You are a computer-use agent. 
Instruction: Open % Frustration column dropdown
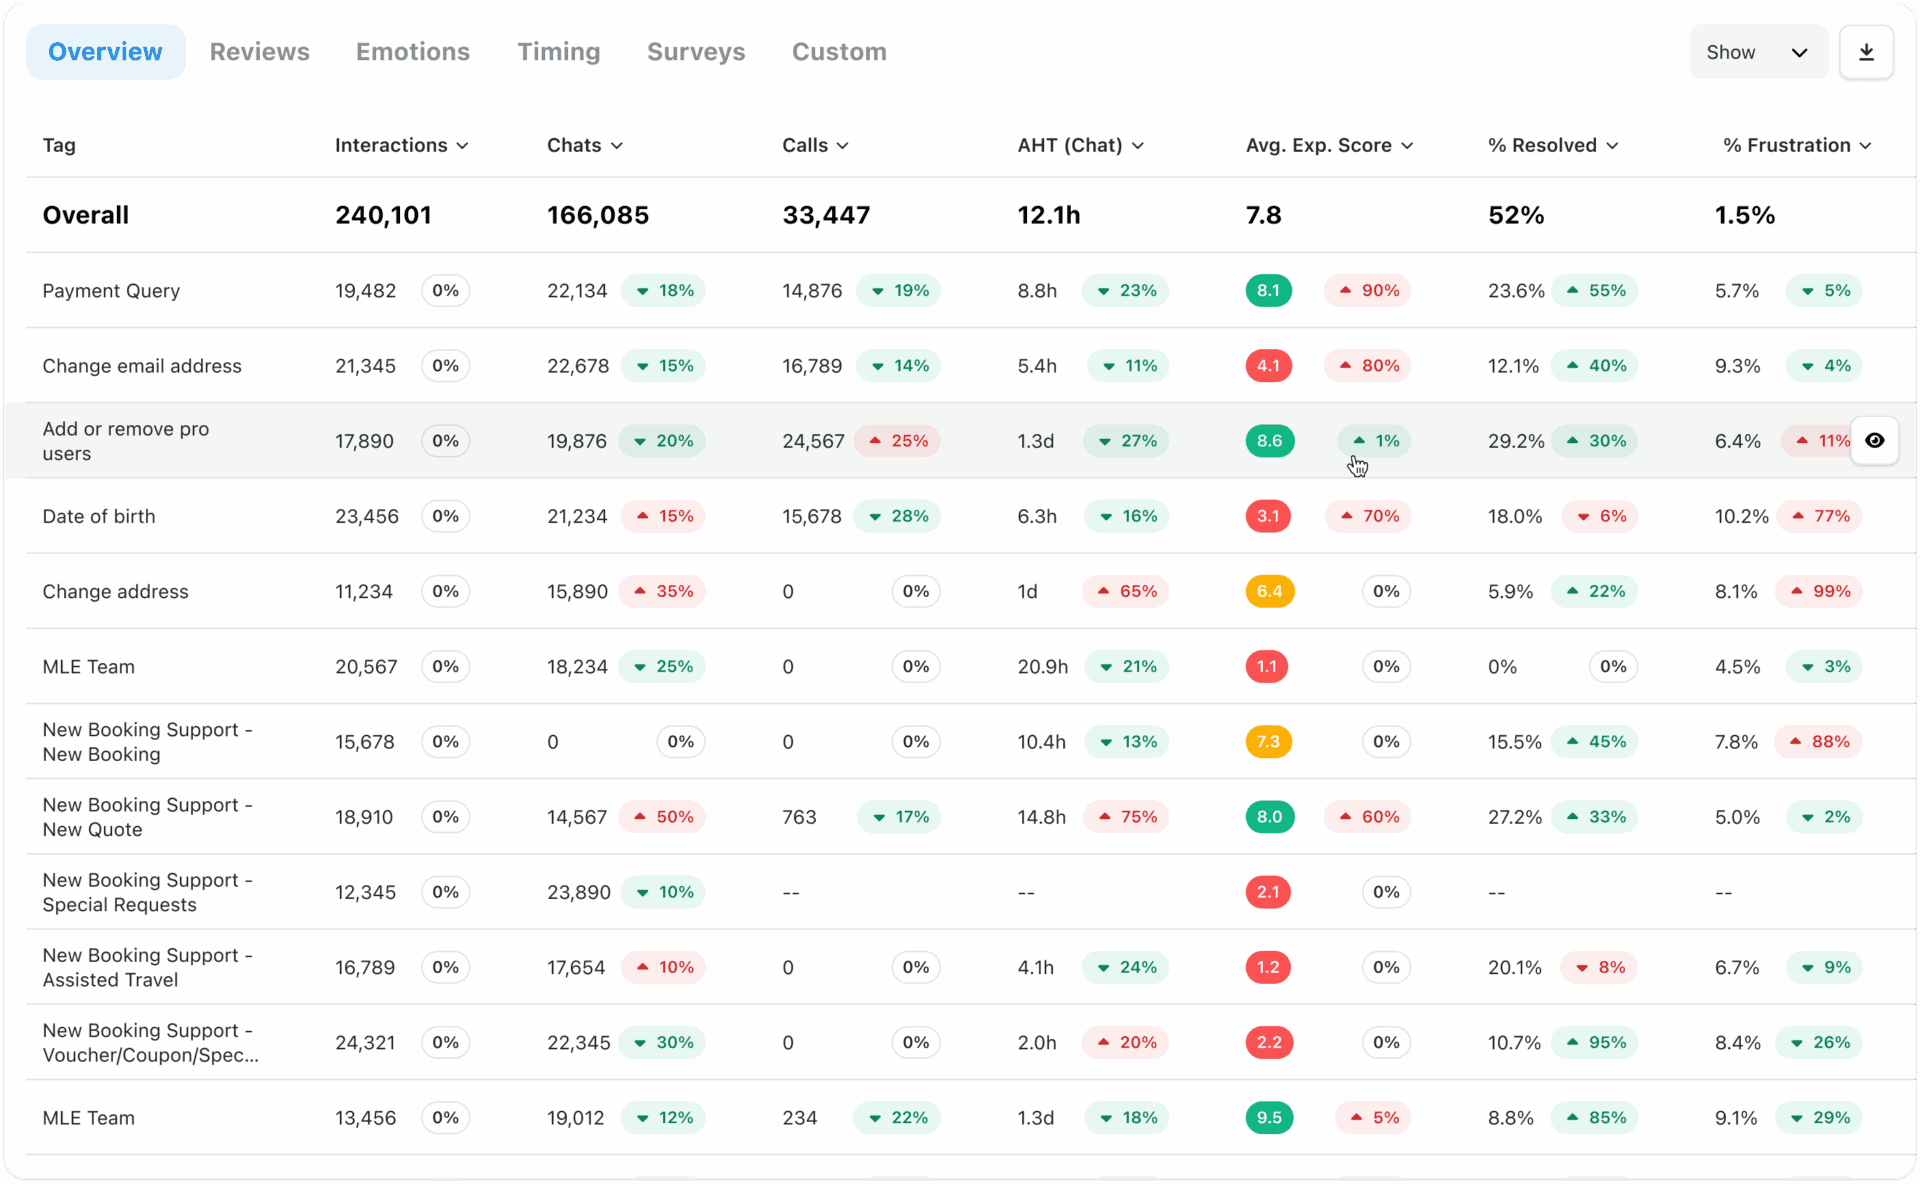tap(1865, 146)
